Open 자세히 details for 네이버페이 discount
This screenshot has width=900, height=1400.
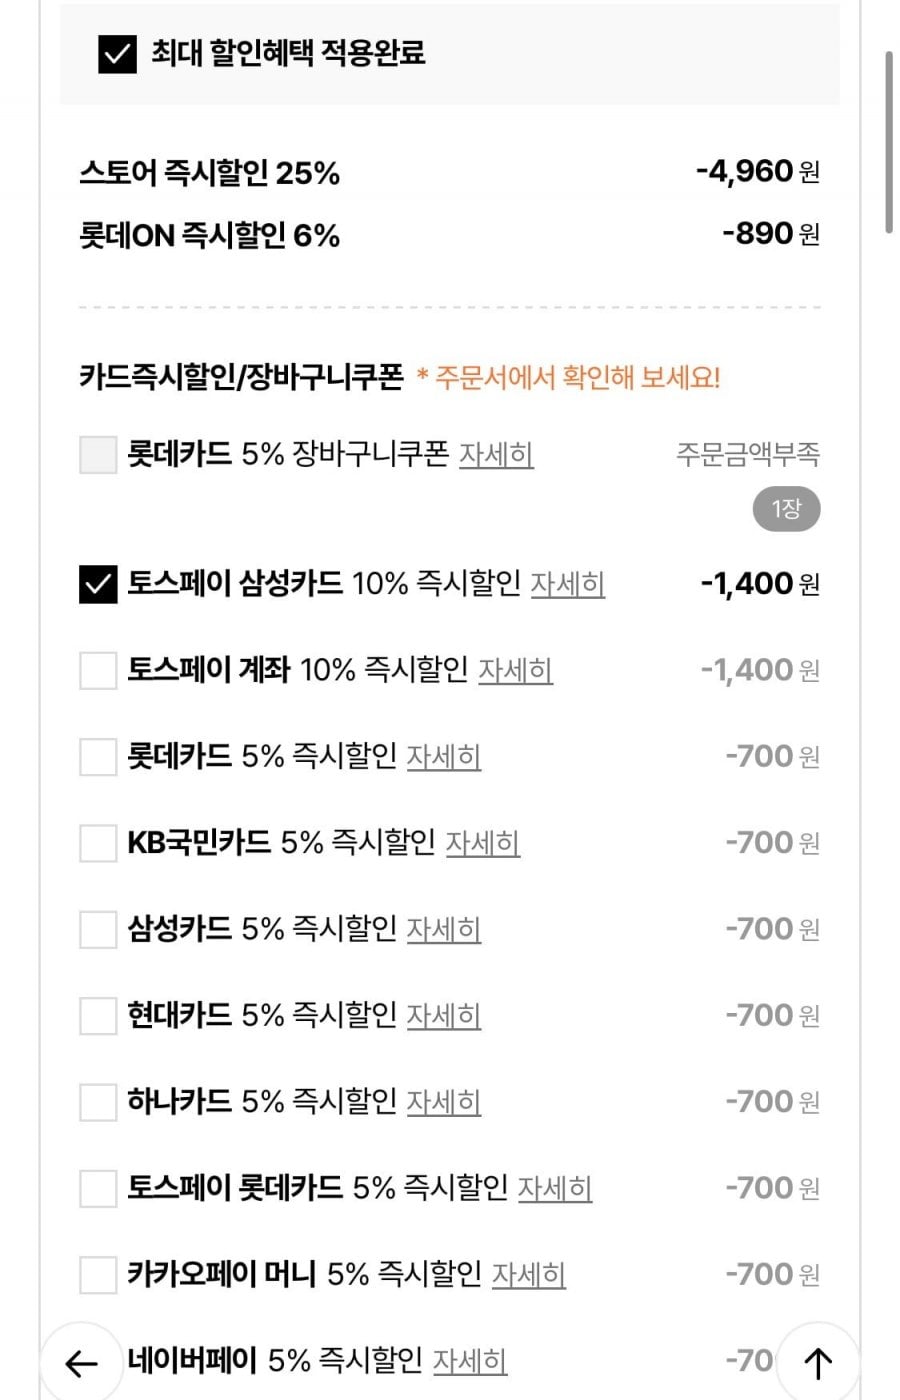click(x=469, y=1361)
